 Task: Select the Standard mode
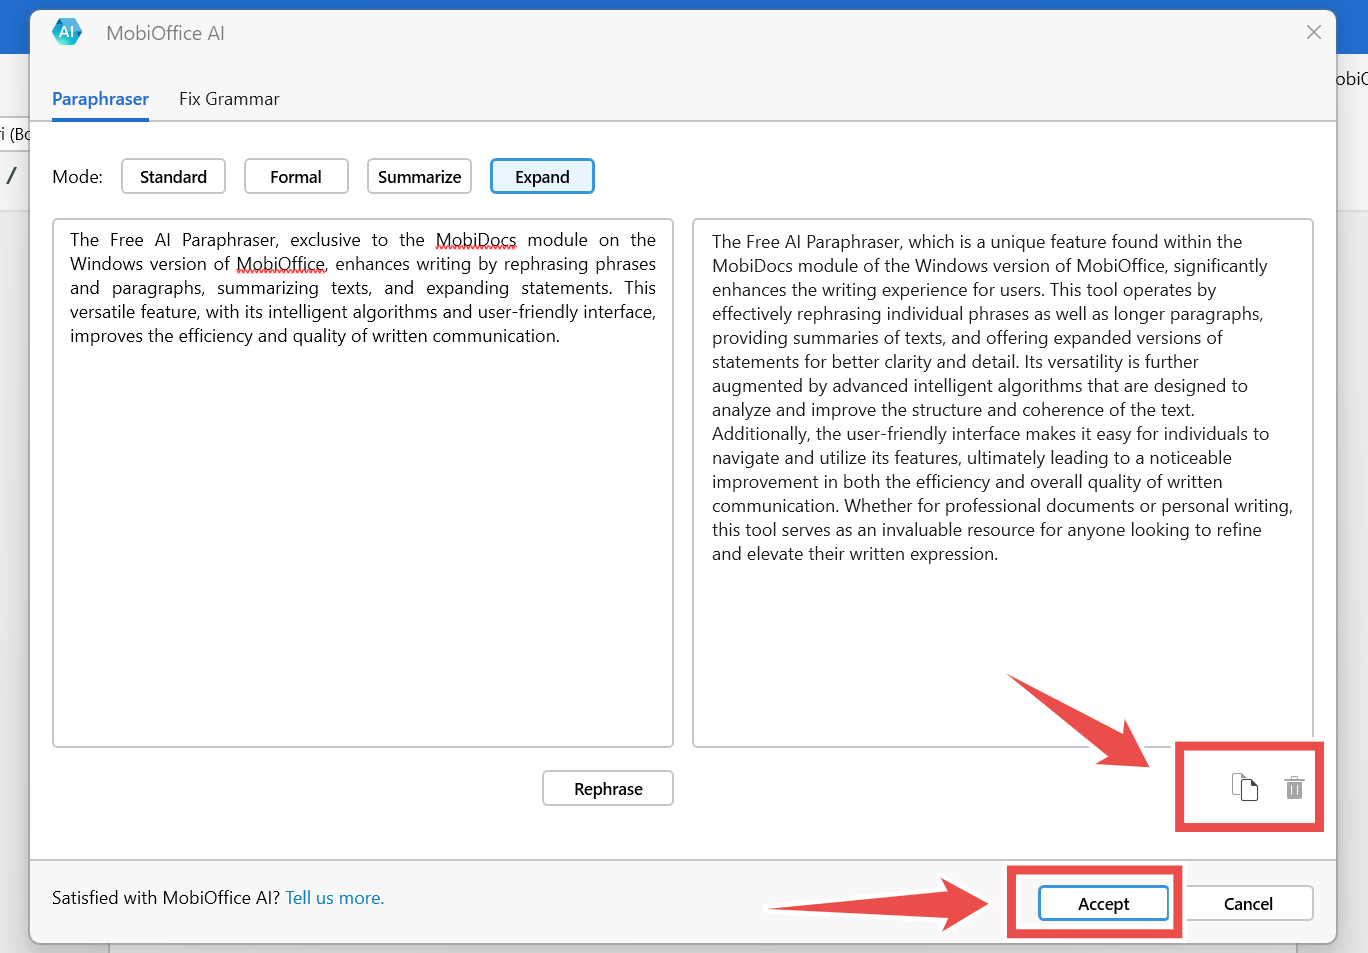tap(173, 177)
